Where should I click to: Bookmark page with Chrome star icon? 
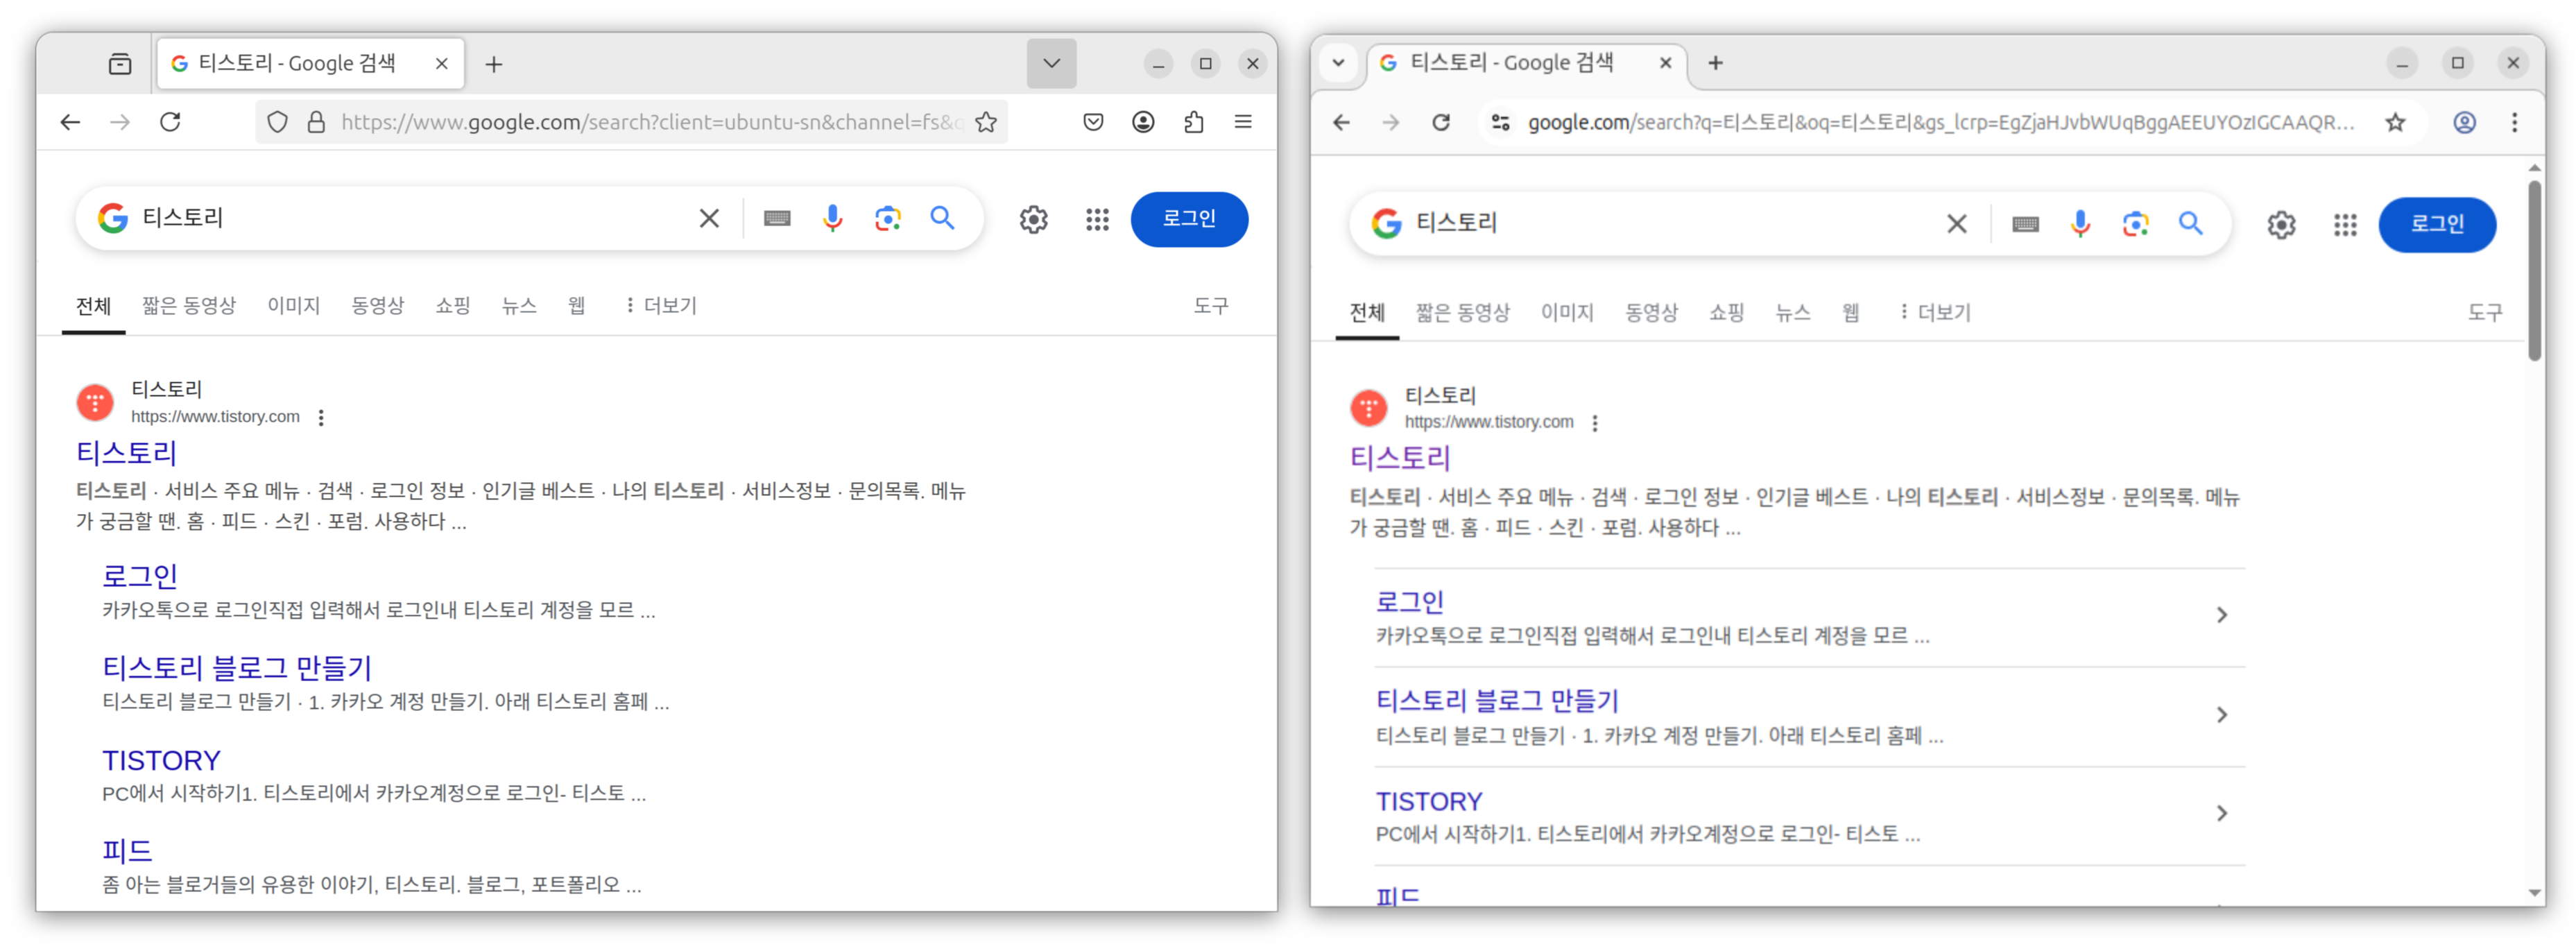(x=2395, y=122)
